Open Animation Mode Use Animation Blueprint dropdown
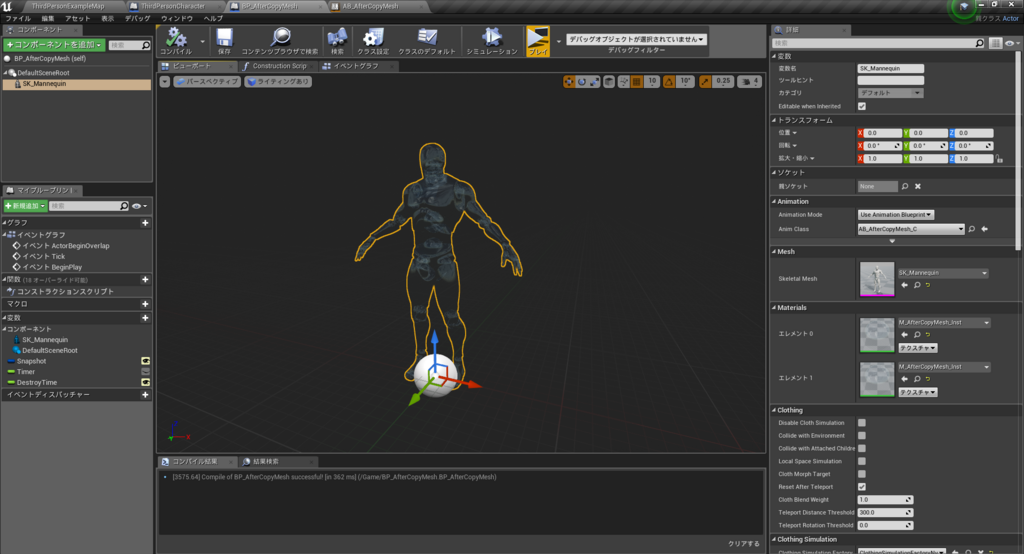1024x554 pixels. (895, 214)
